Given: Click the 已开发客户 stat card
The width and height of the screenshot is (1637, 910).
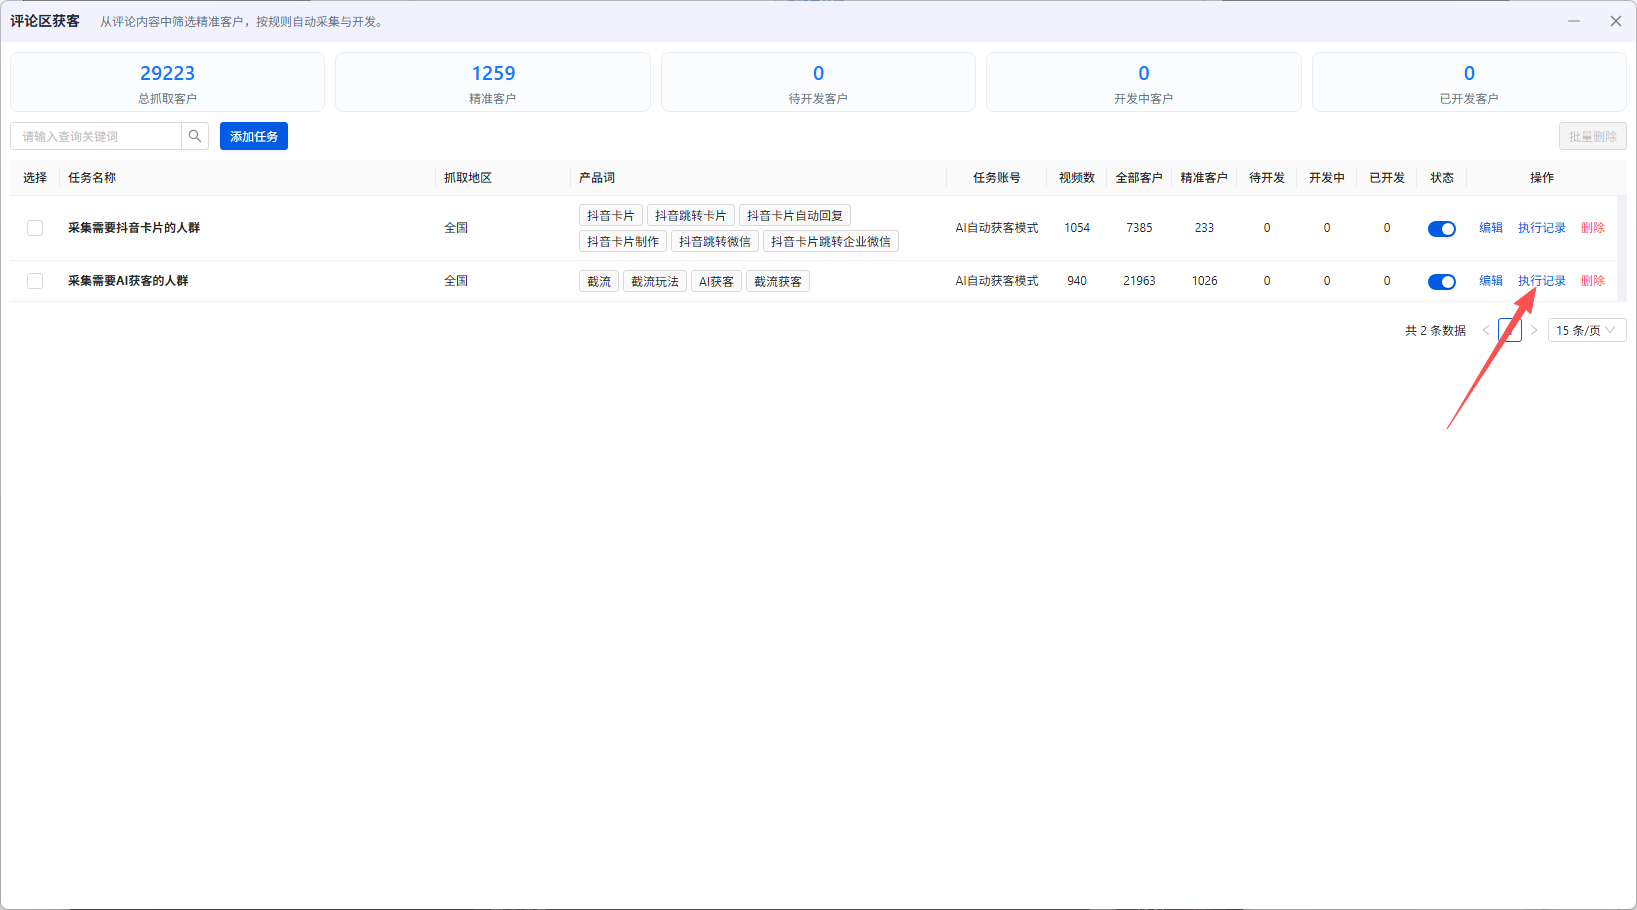Looking at the screenshot, I should click(1469, 82).
